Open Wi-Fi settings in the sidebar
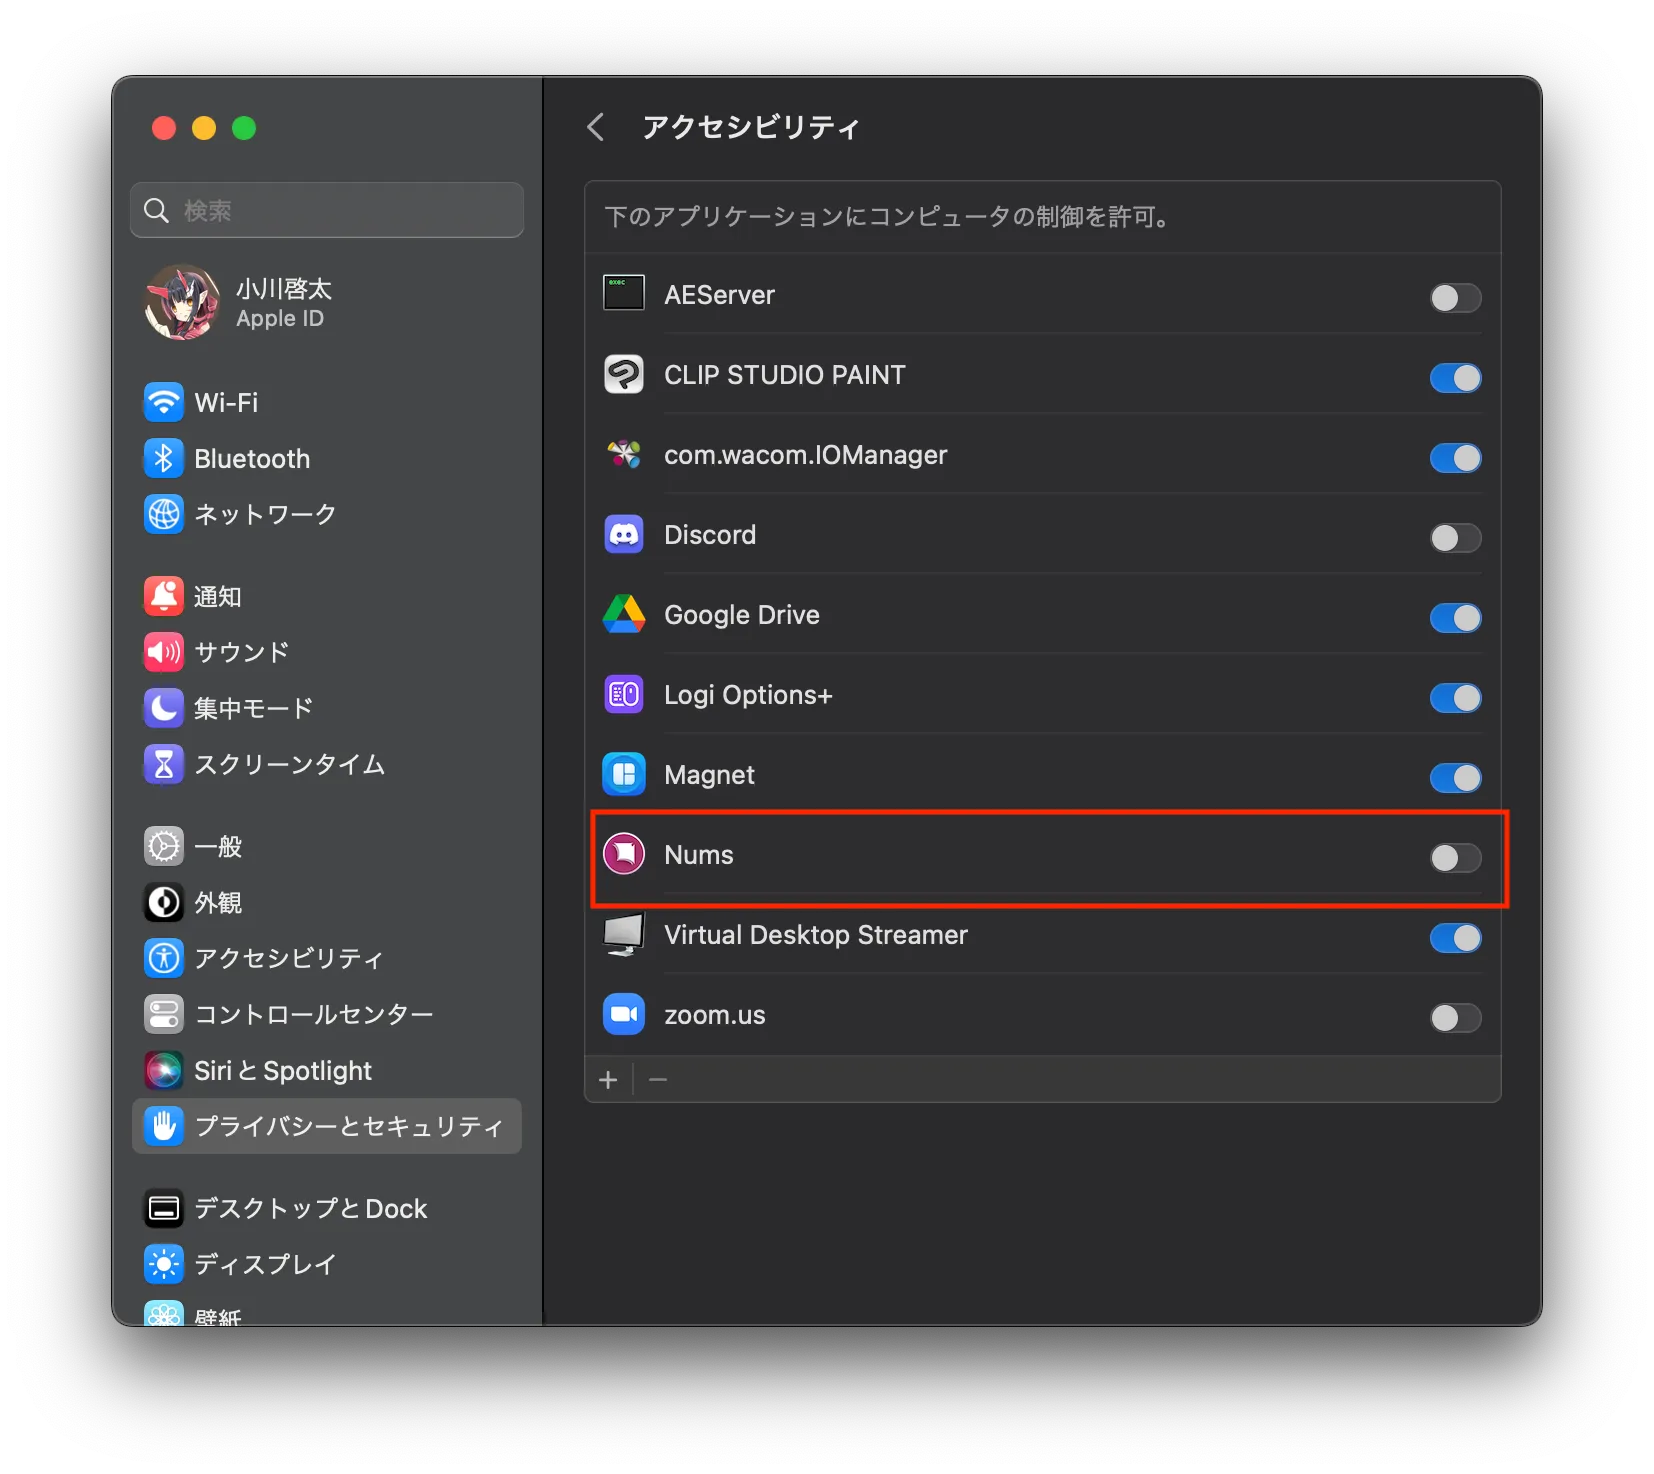This screenshot has width=1654, height=1474. click(x=226, y=403)
